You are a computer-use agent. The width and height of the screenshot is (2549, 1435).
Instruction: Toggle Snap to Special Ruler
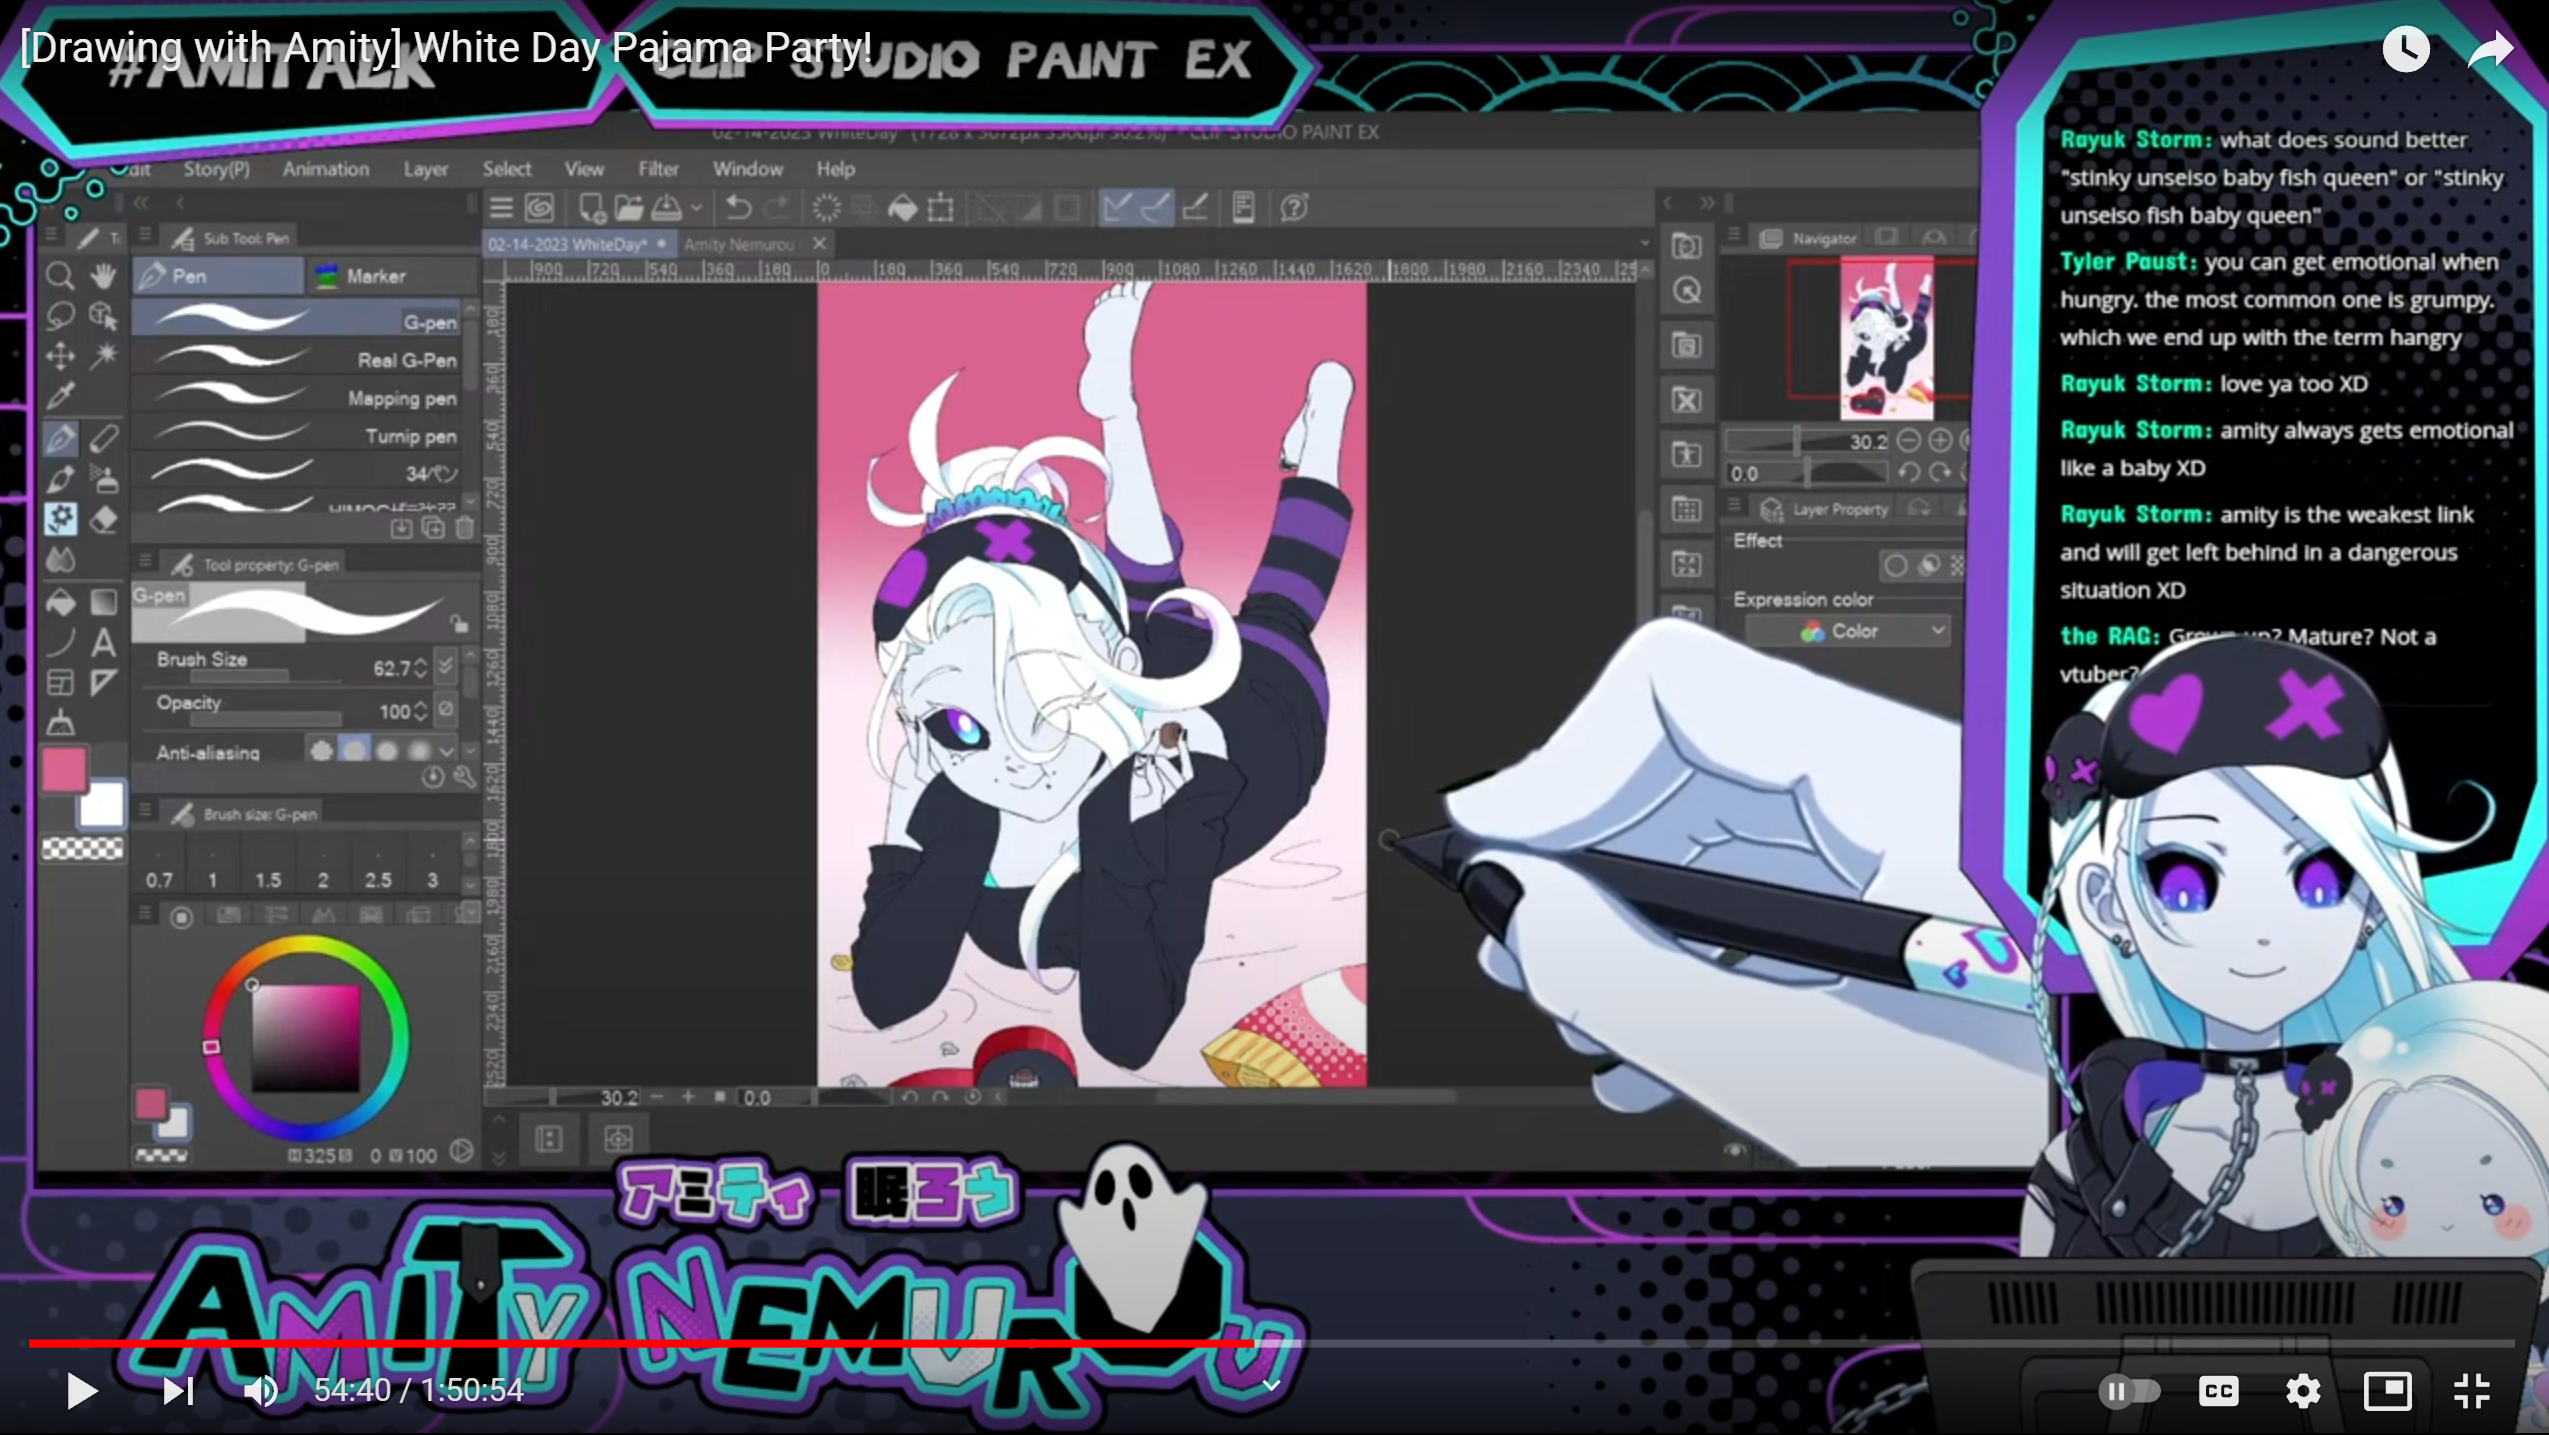click(x=1155, y=208)
